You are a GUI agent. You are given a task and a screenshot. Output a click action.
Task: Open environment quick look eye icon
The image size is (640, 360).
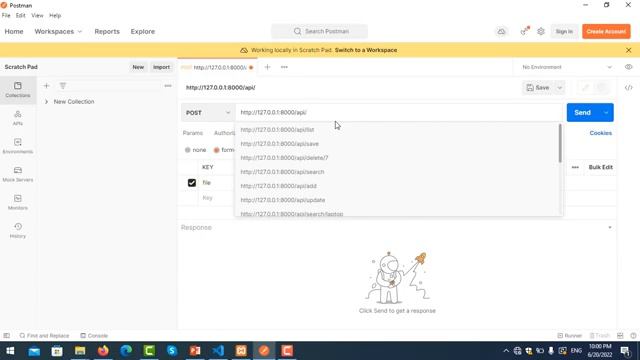[628, 67]
